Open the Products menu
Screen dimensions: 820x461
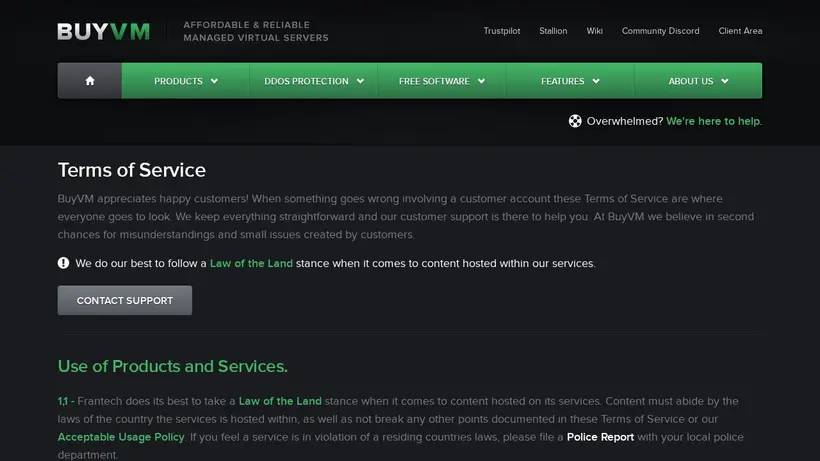click(x=186, y=80)
